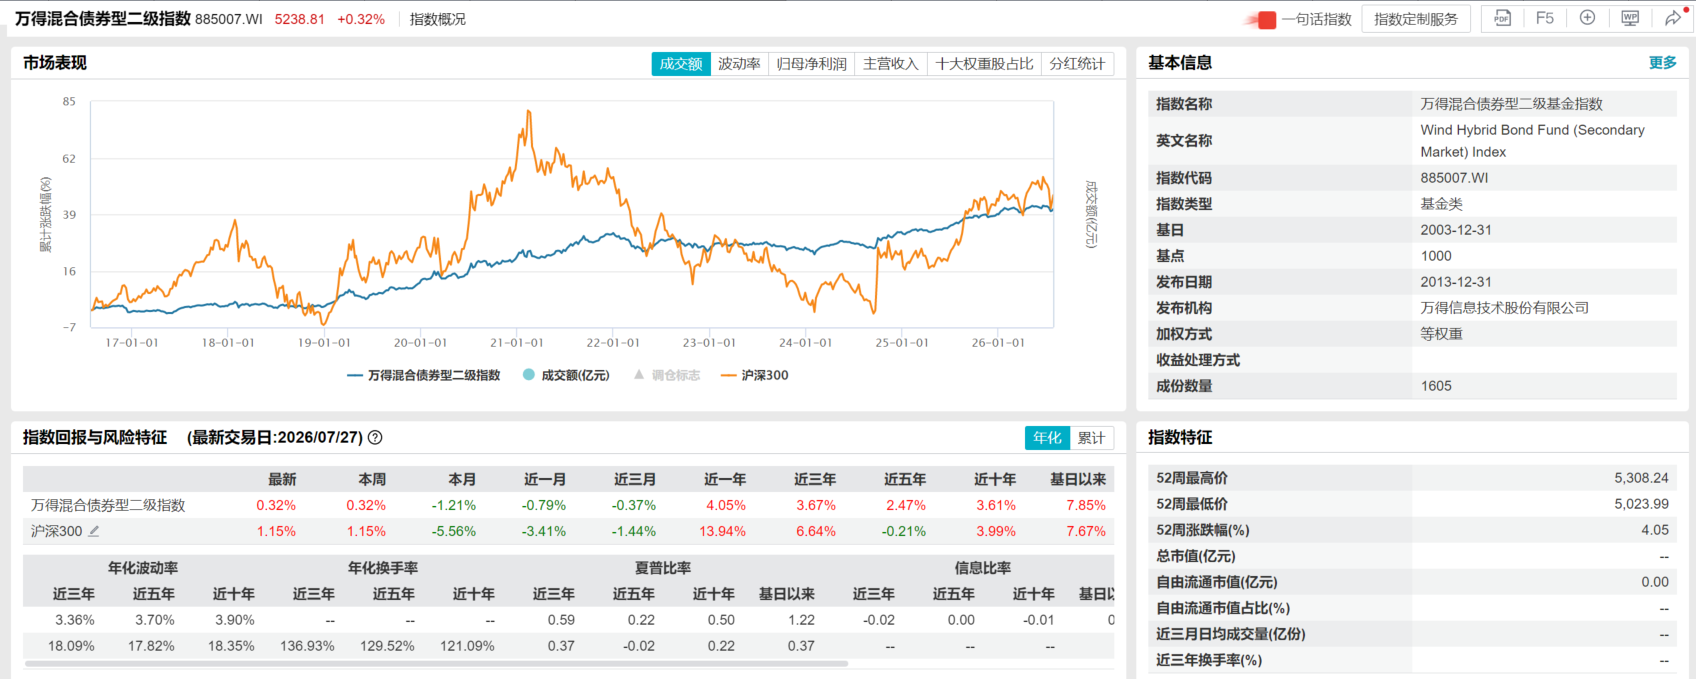The width and height of the screenshot is (1696, 679).
Task: Add index with the plus circle icon
Action: pos(1587,18)
